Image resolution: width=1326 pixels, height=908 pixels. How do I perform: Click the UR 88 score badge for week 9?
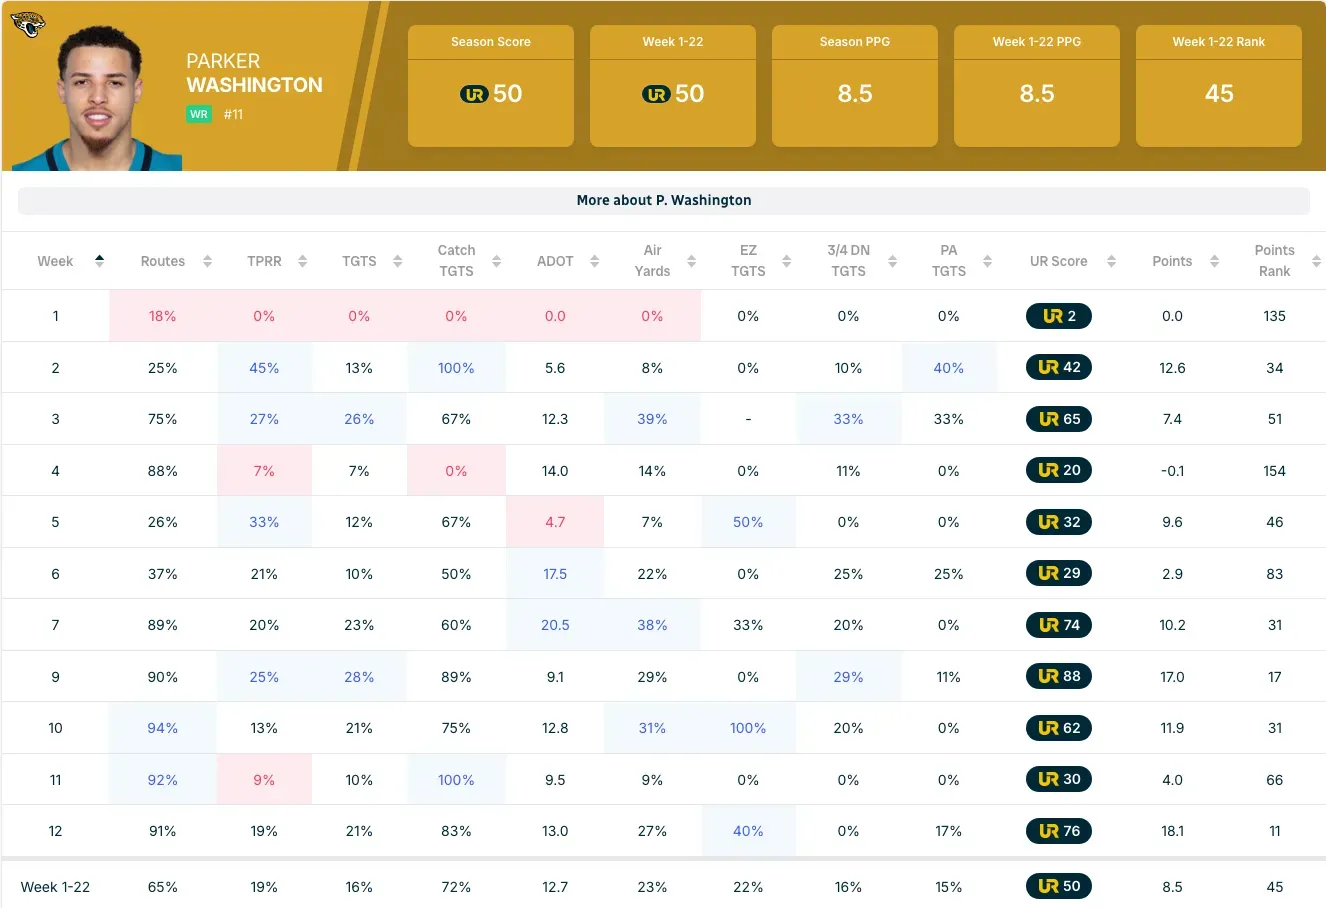click(1059, 676)
